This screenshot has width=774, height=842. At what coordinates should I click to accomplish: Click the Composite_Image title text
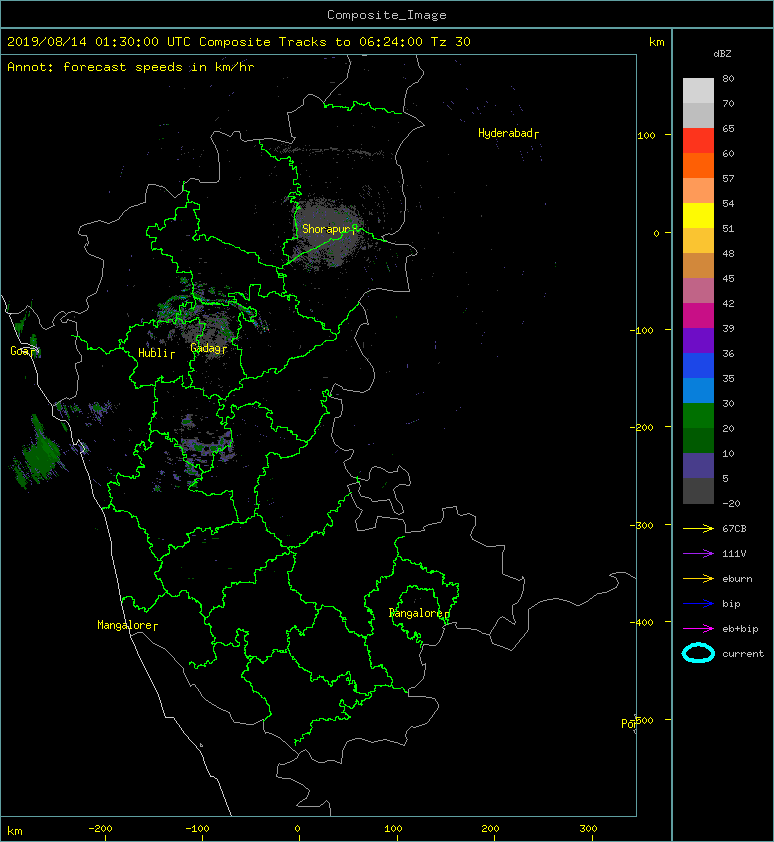pyautogui.click(x=387, y=15)
